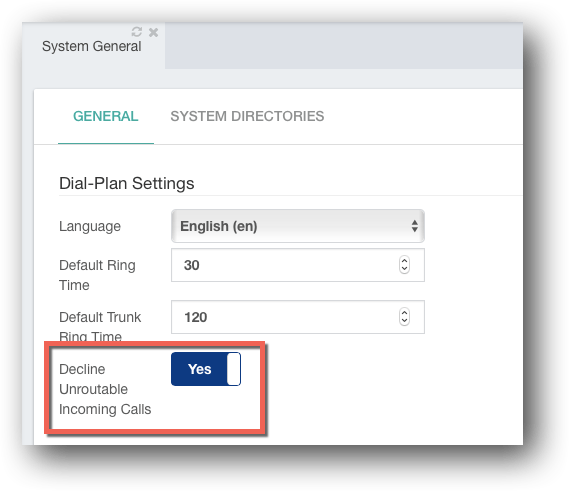569x491 pixels.
Task: Increase Default Trunk Ring Time with up arrow
Action: tap(404, 312)
